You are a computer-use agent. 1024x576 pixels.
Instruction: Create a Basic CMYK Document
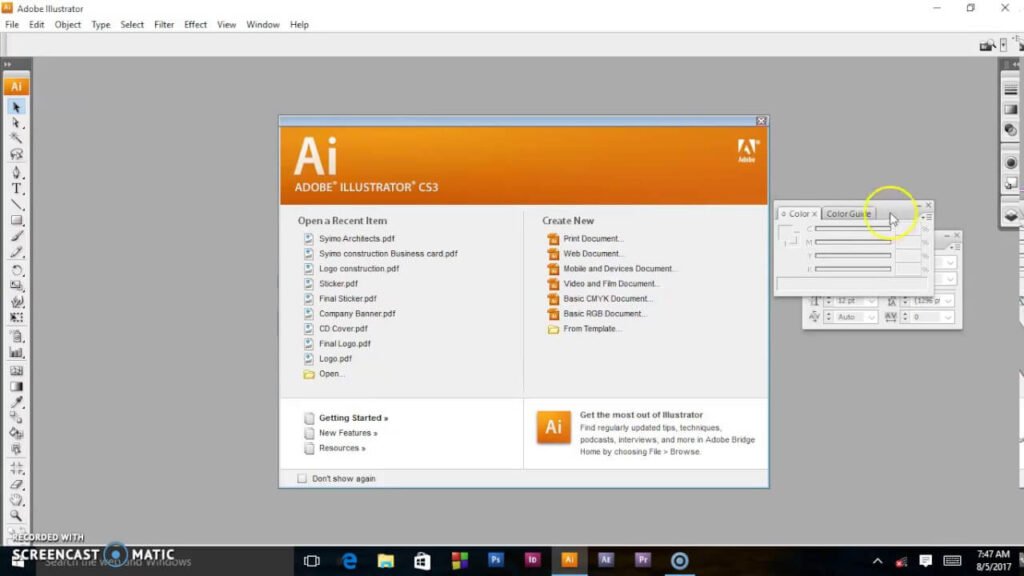[x=608, y=298]
